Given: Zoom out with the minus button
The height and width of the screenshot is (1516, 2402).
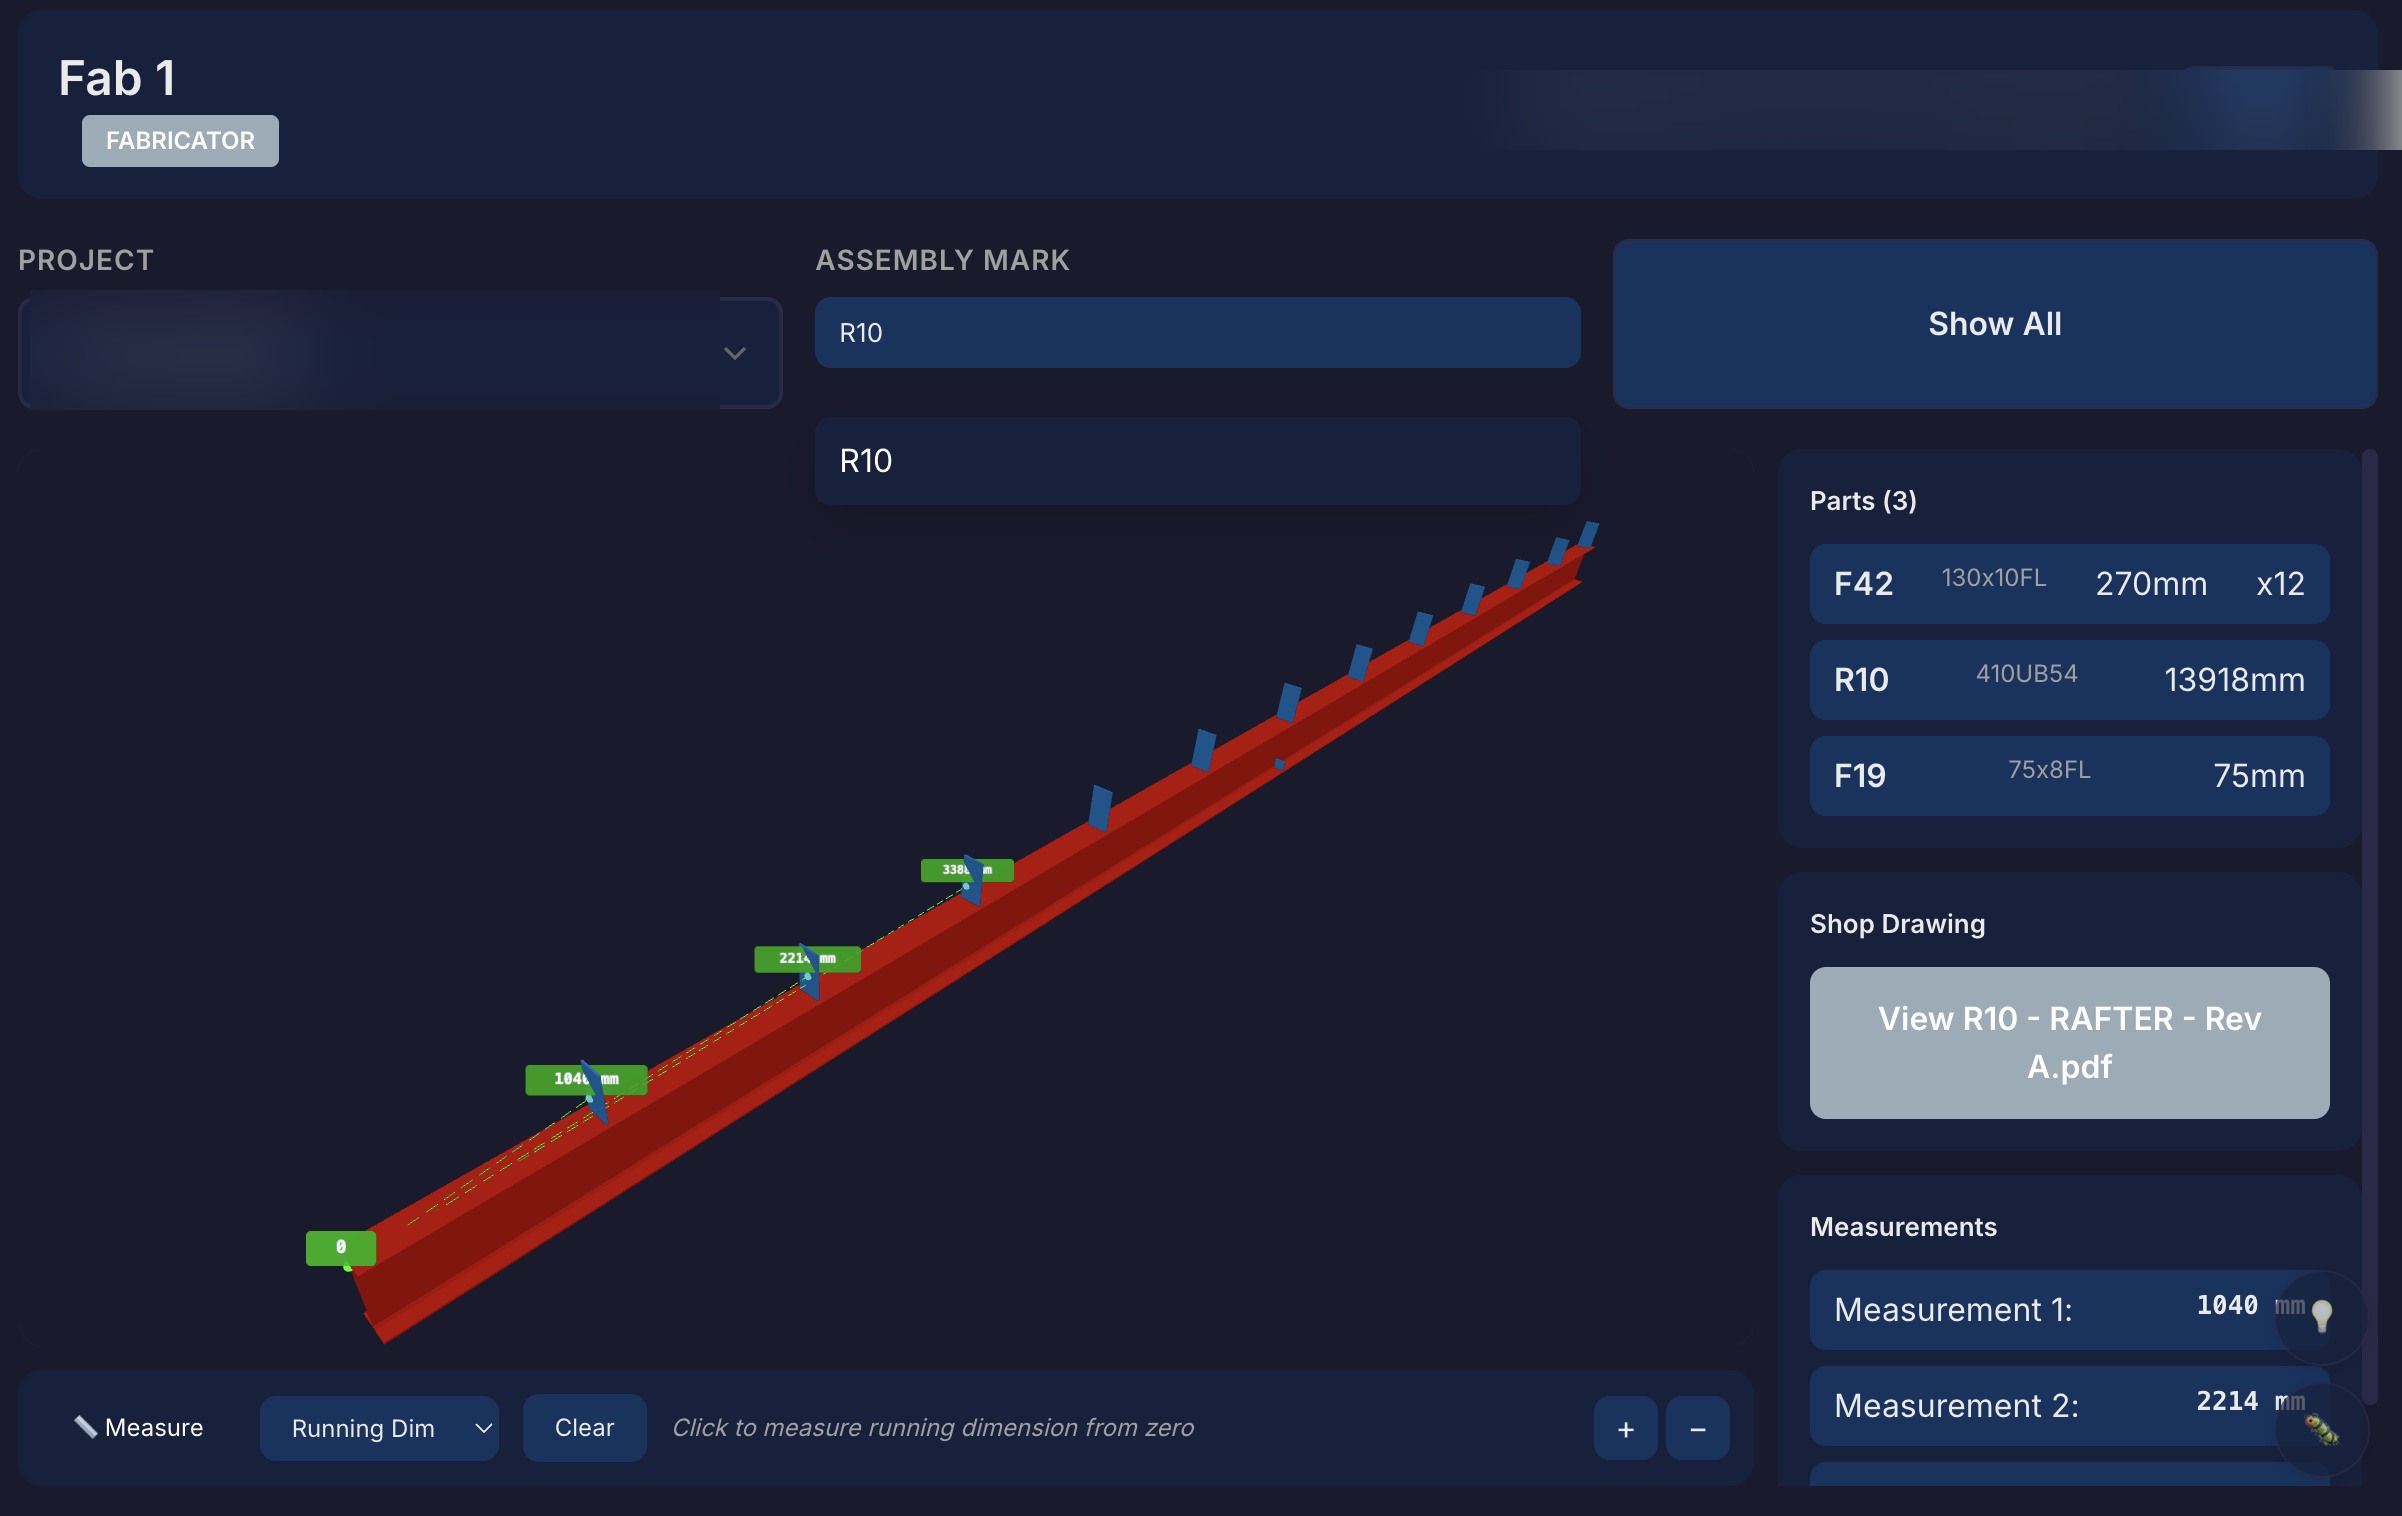Looking at the screenshot, I should coord(1697,1429).
